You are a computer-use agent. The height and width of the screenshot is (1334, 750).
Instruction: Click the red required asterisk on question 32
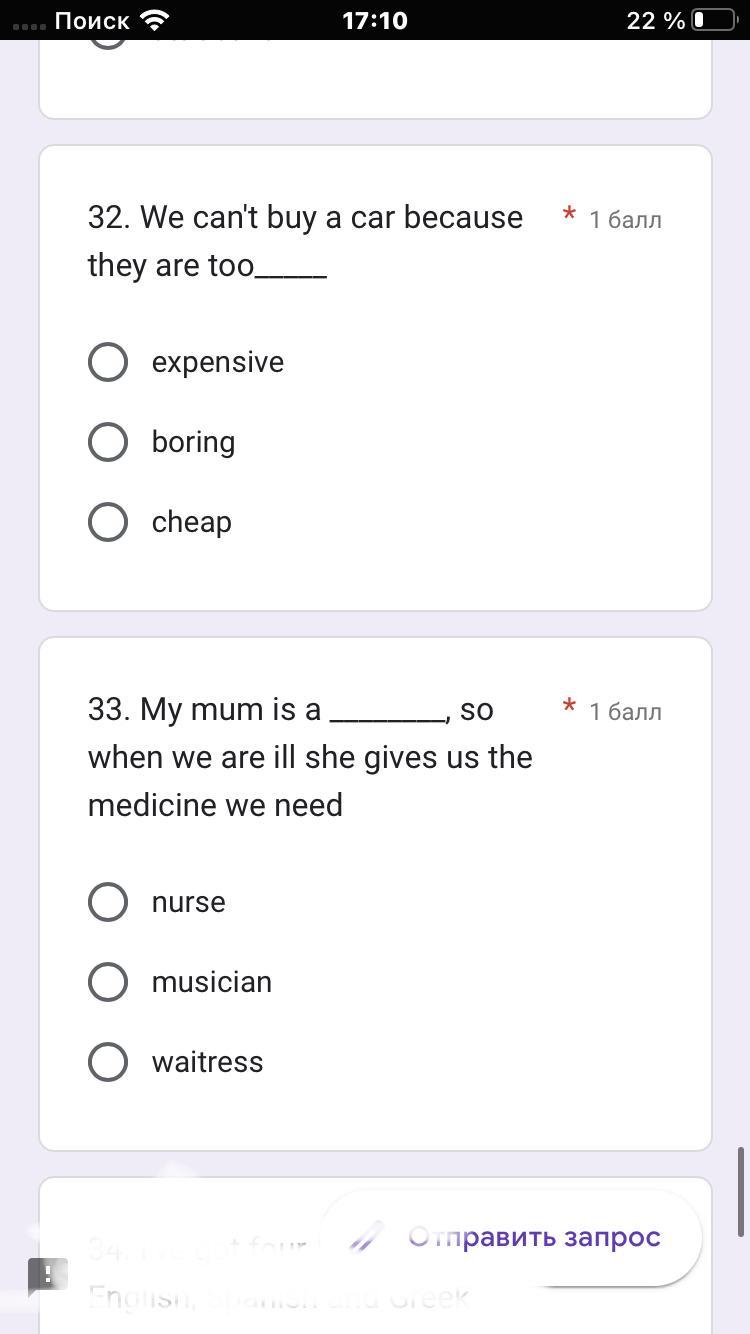click(x=569, y=214)
